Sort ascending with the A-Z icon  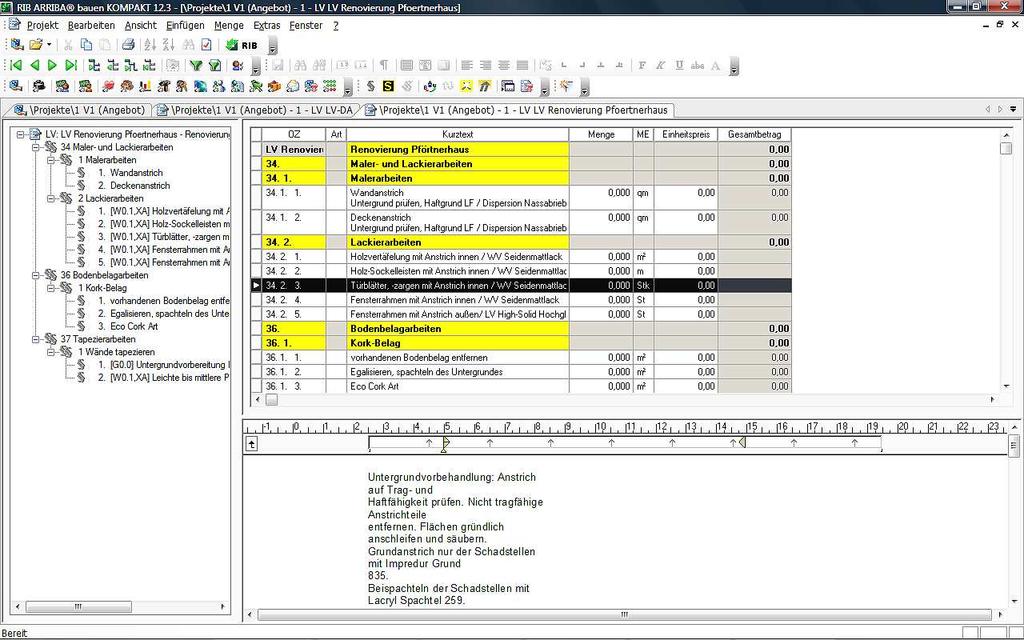point(150,45)
